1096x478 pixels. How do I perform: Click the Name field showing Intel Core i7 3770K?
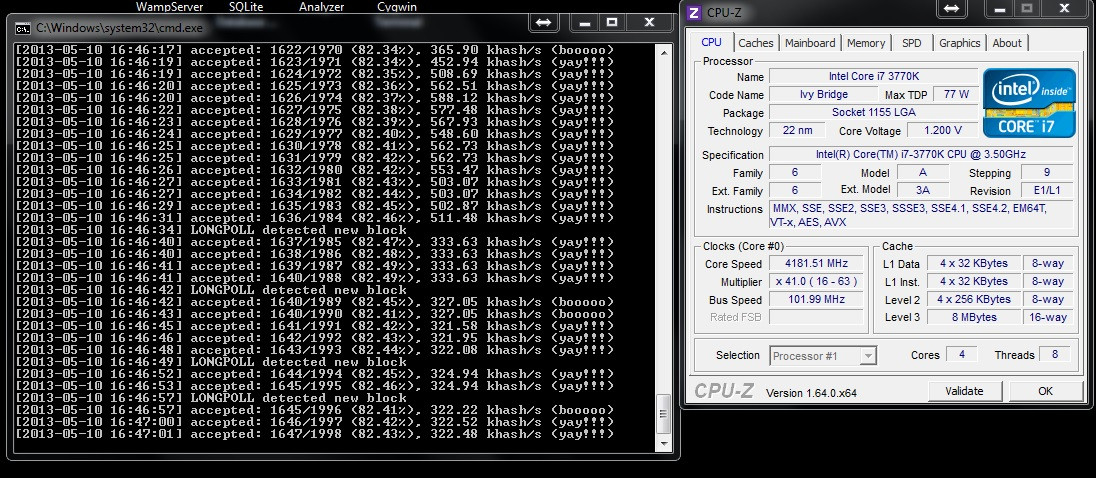click(x=873, y=76)
